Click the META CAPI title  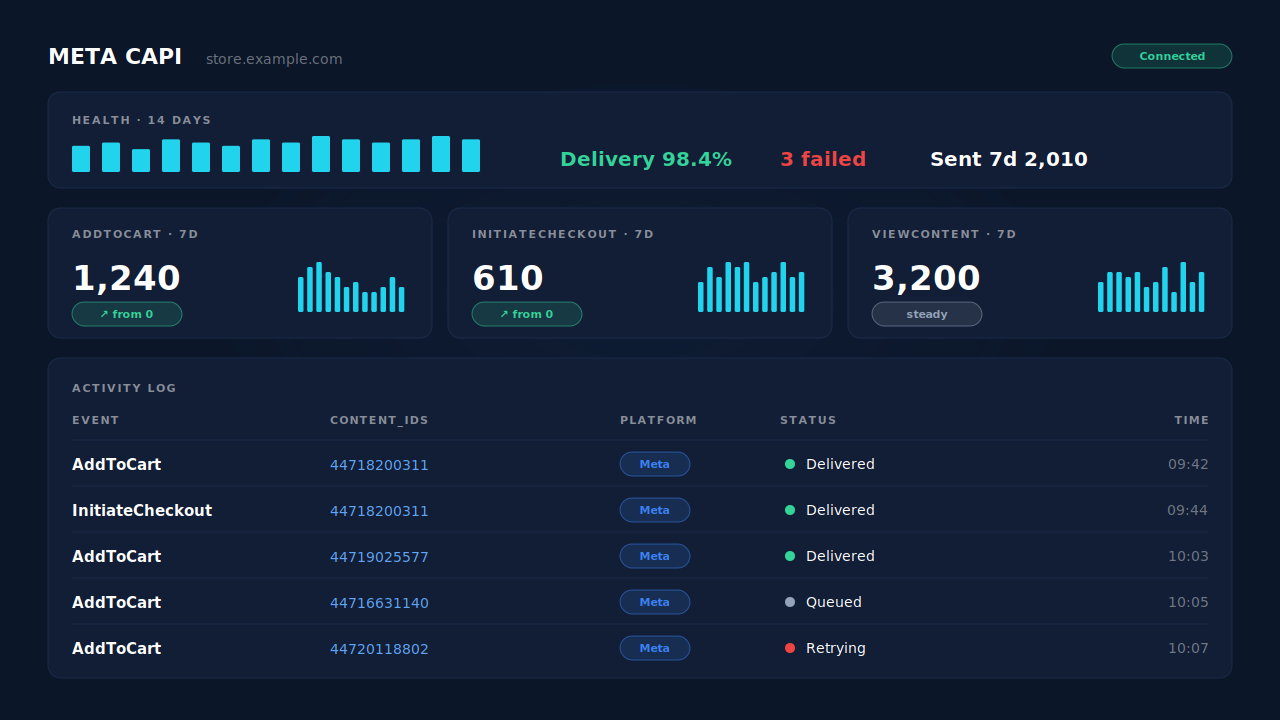[x=115, y=57]
